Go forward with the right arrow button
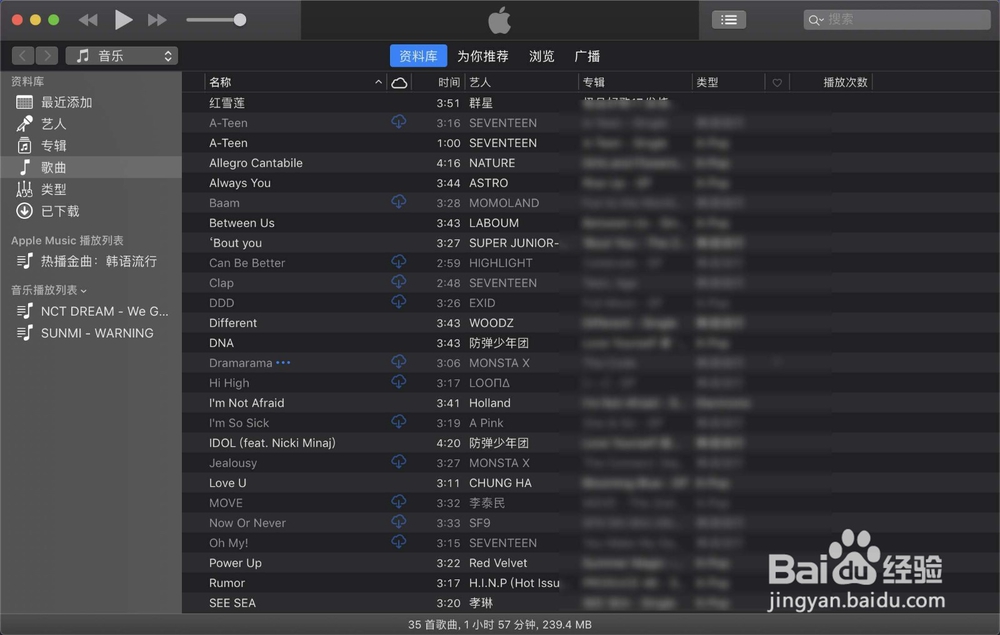1000x635 pixels. (47, 55)
